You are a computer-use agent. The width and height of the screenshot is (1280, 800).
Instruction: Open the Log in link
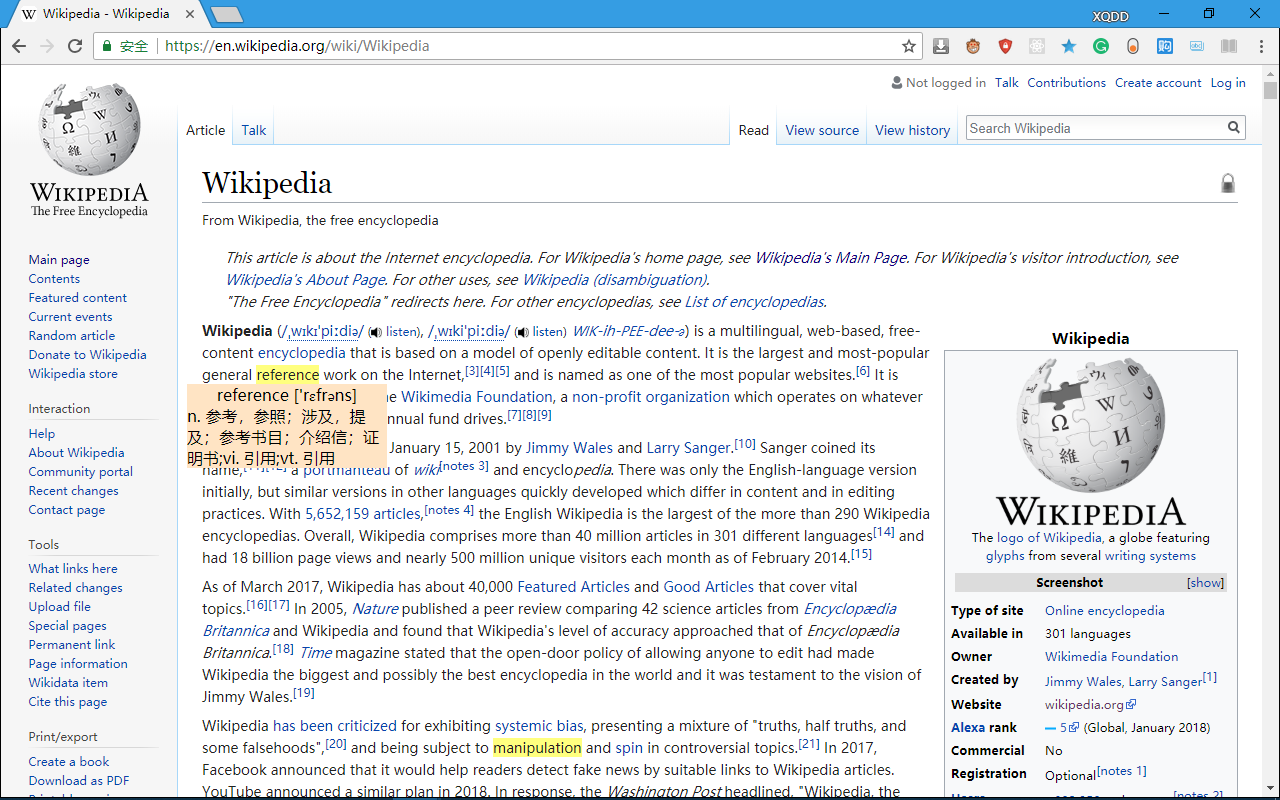pos(1228,83)
